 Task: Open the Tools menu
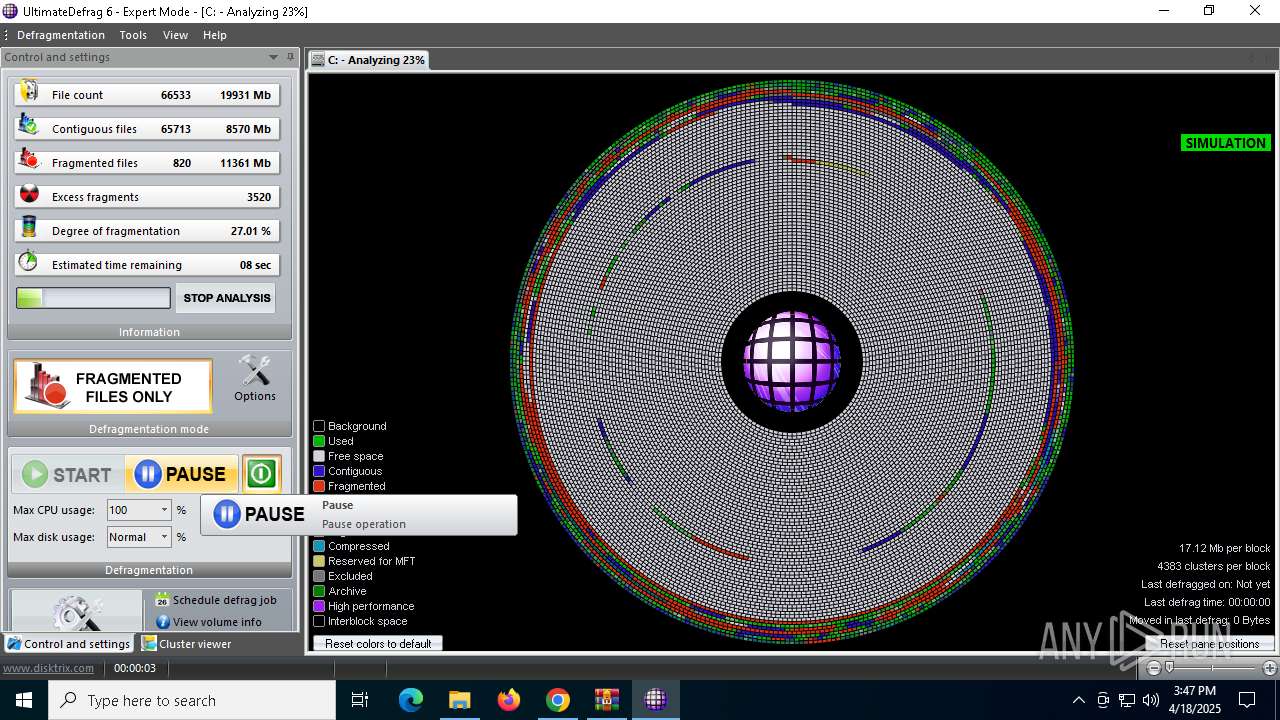click(x=133, y=35)
